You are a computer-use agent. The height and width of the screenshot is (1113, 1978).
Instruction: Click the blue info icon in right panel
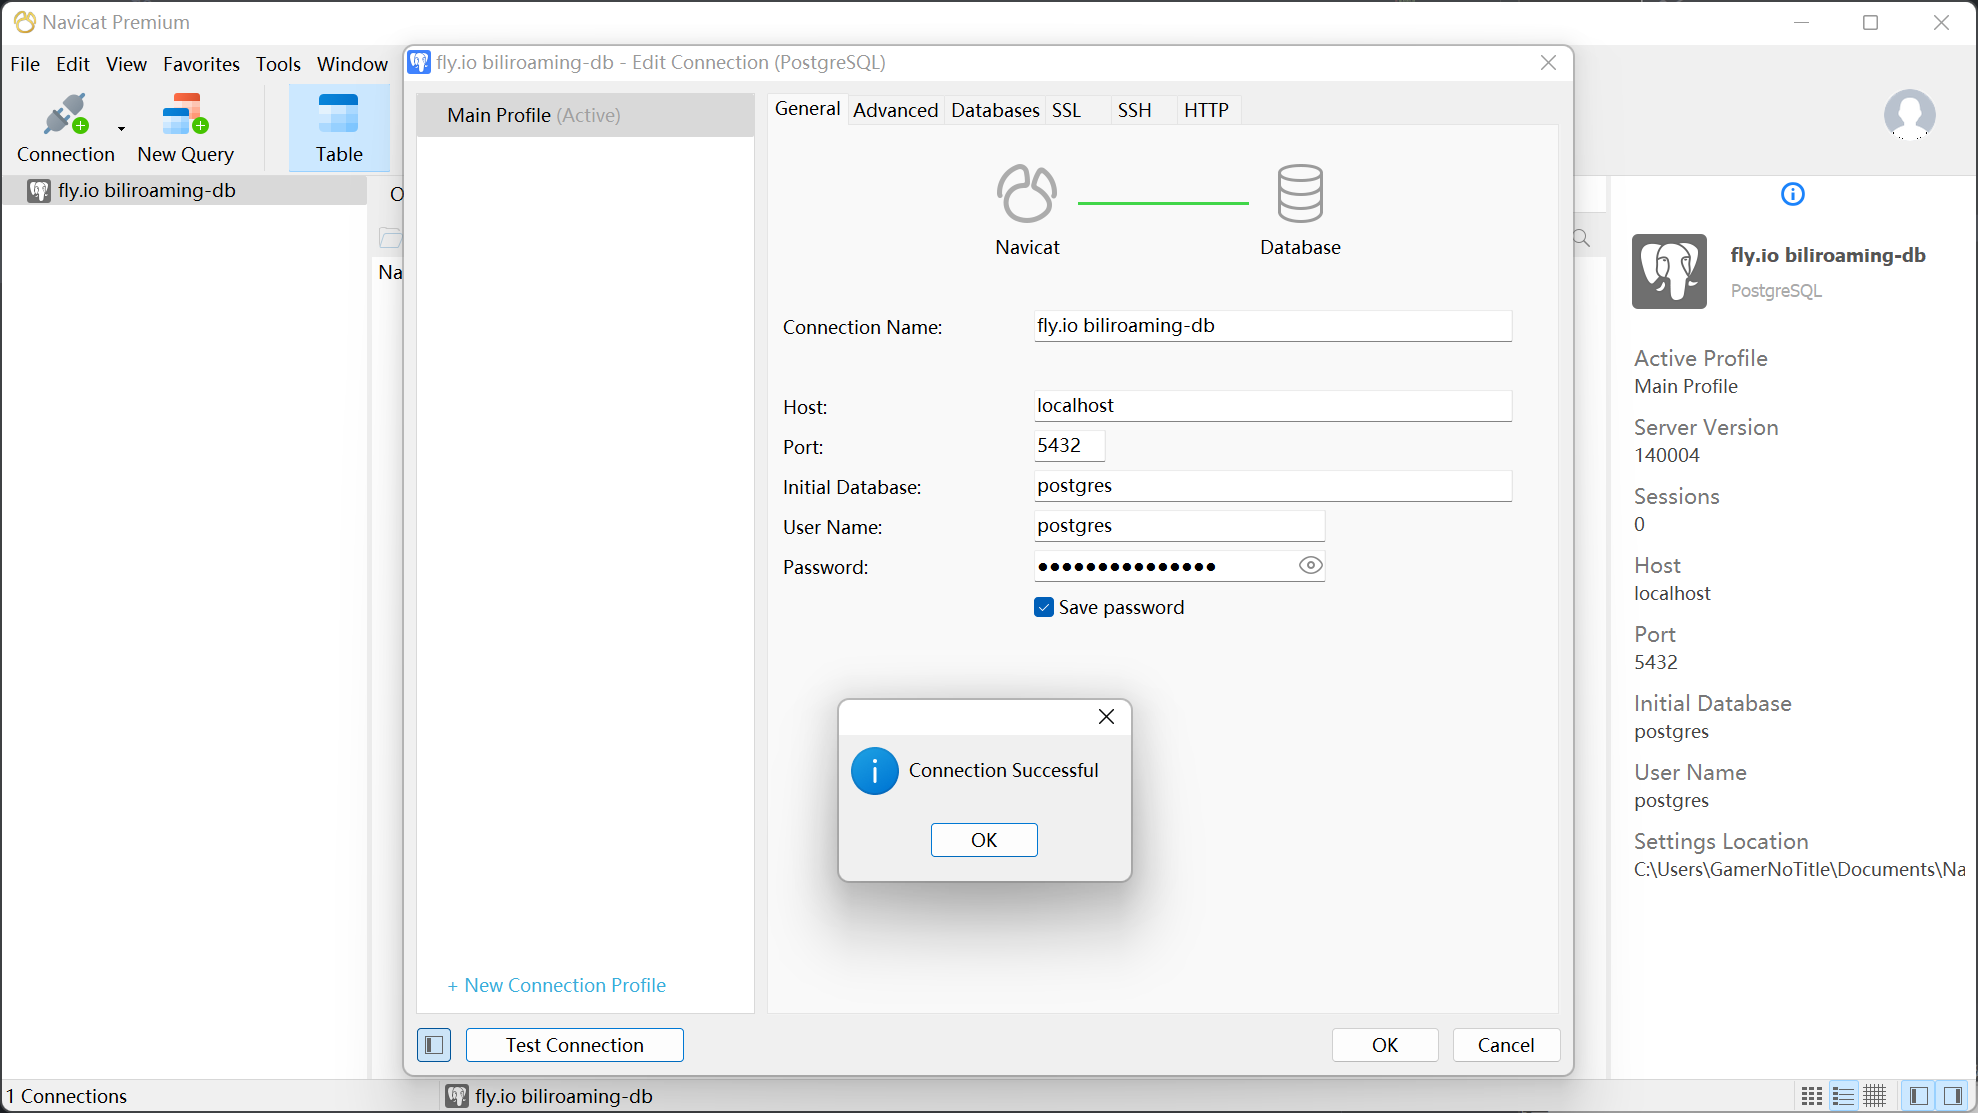pos(1792,194)
